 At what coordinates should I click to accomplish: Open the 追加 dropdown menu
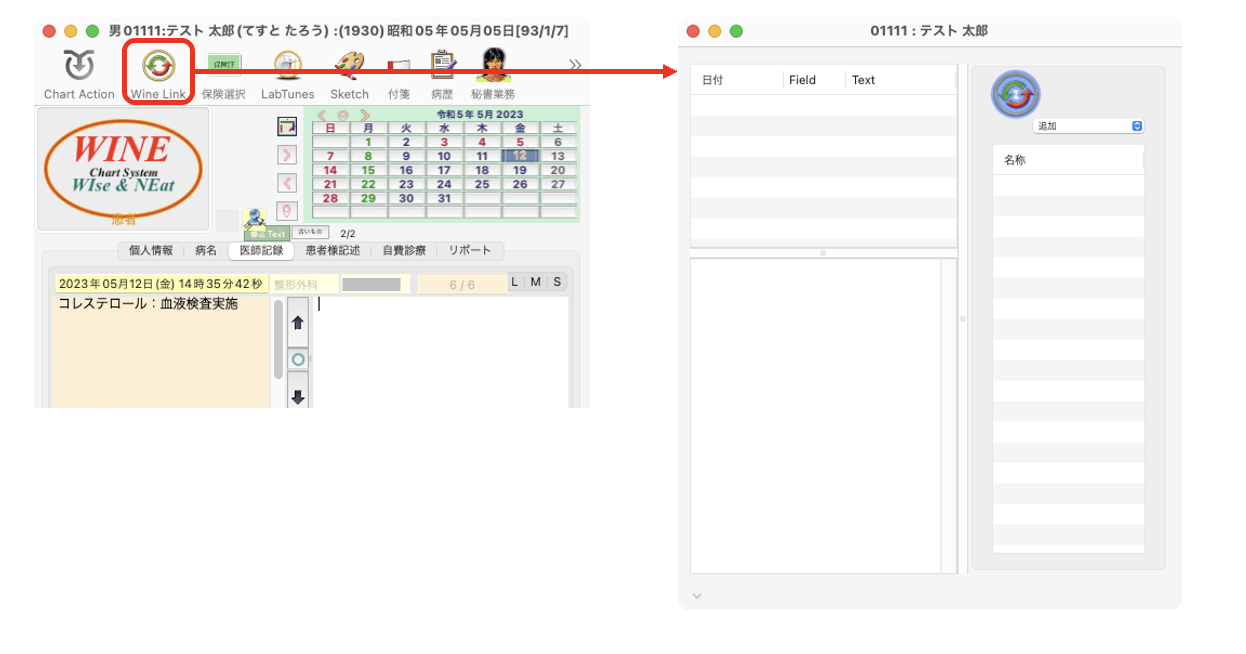point(1089,127)
